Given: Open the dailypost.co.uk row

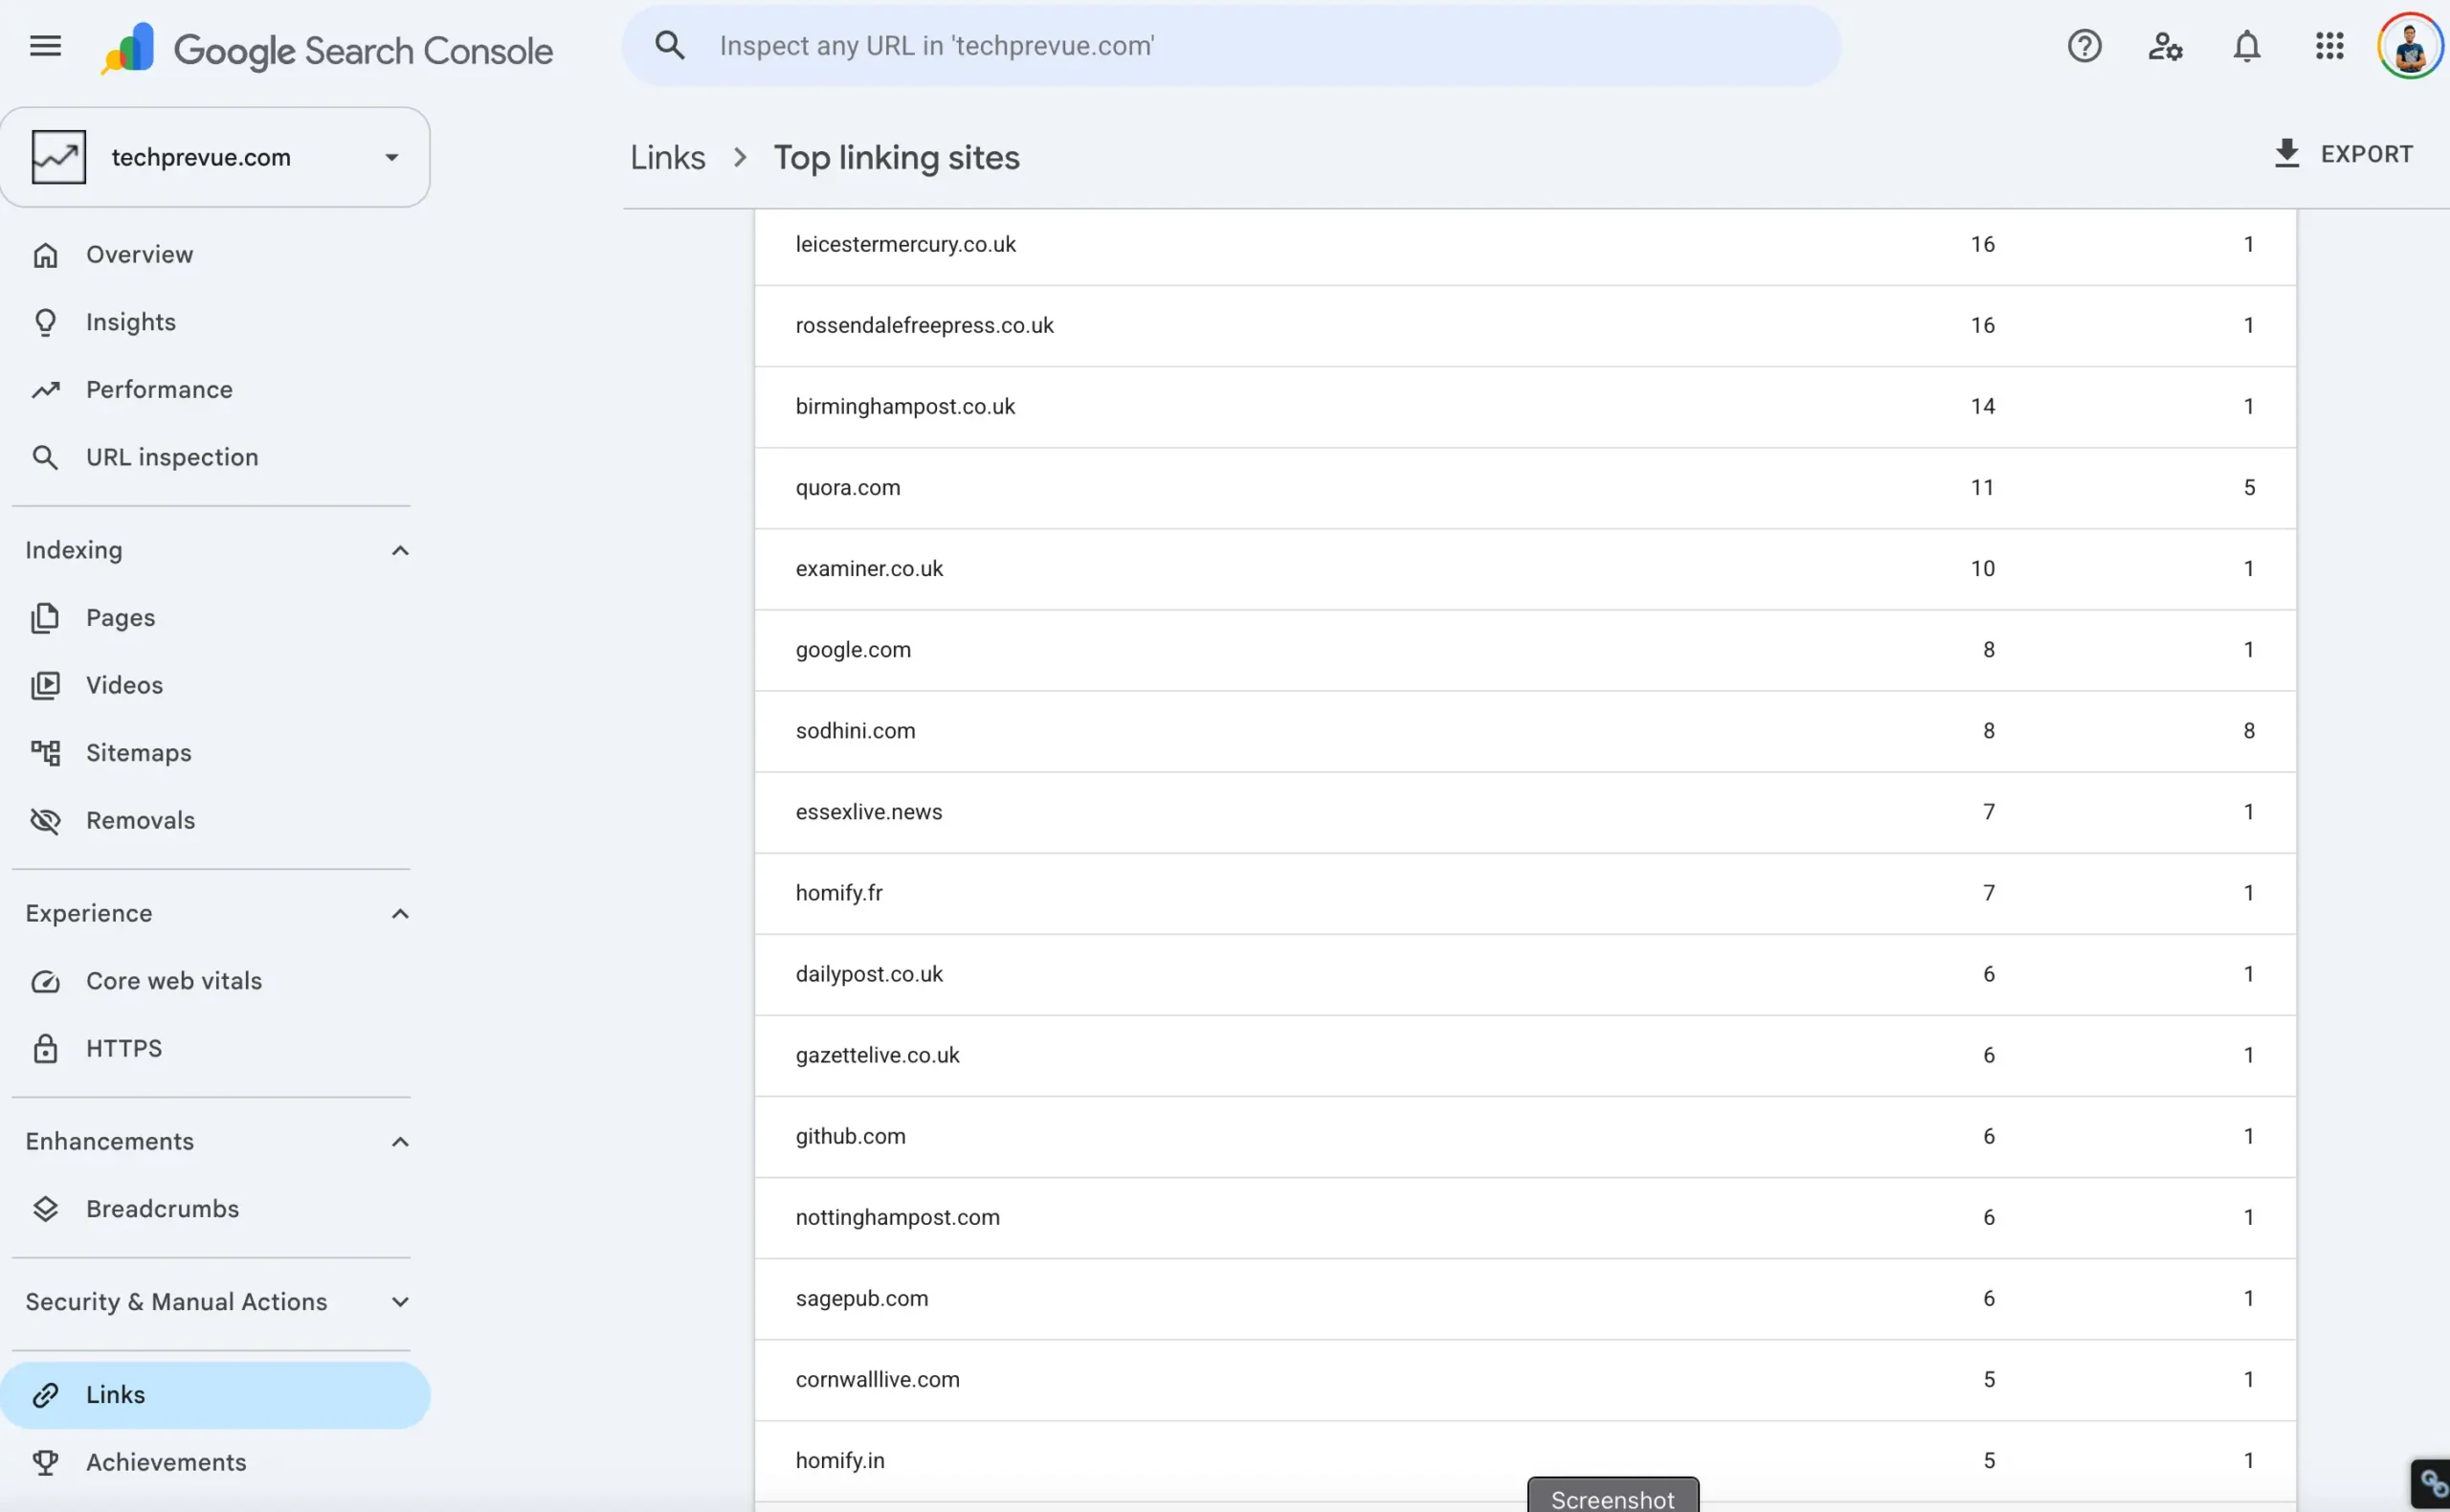Looking at the screenshot, I should point(1525,974).
